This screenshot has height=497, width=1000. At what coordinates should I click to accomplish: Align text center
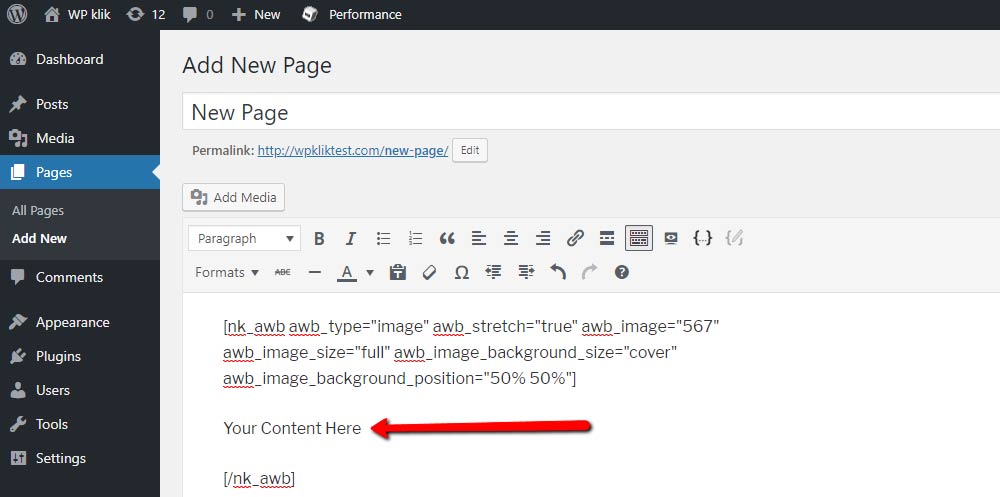point(511,239)
